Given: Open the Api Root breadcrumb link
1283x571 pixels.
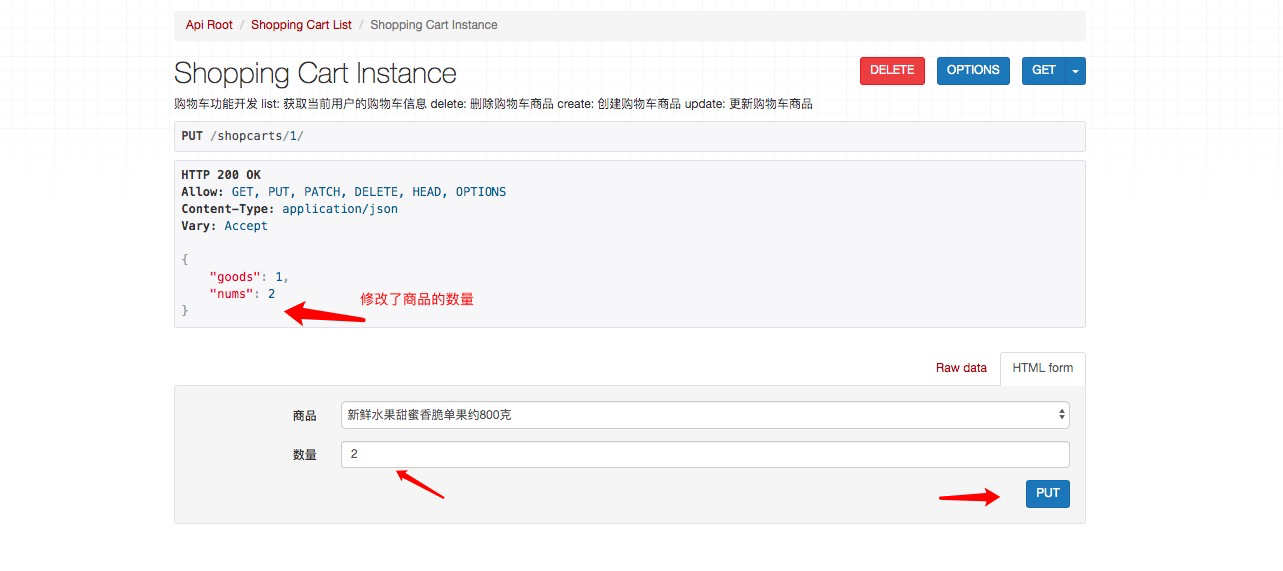Looking at the screenshot, I should point(209,25).
